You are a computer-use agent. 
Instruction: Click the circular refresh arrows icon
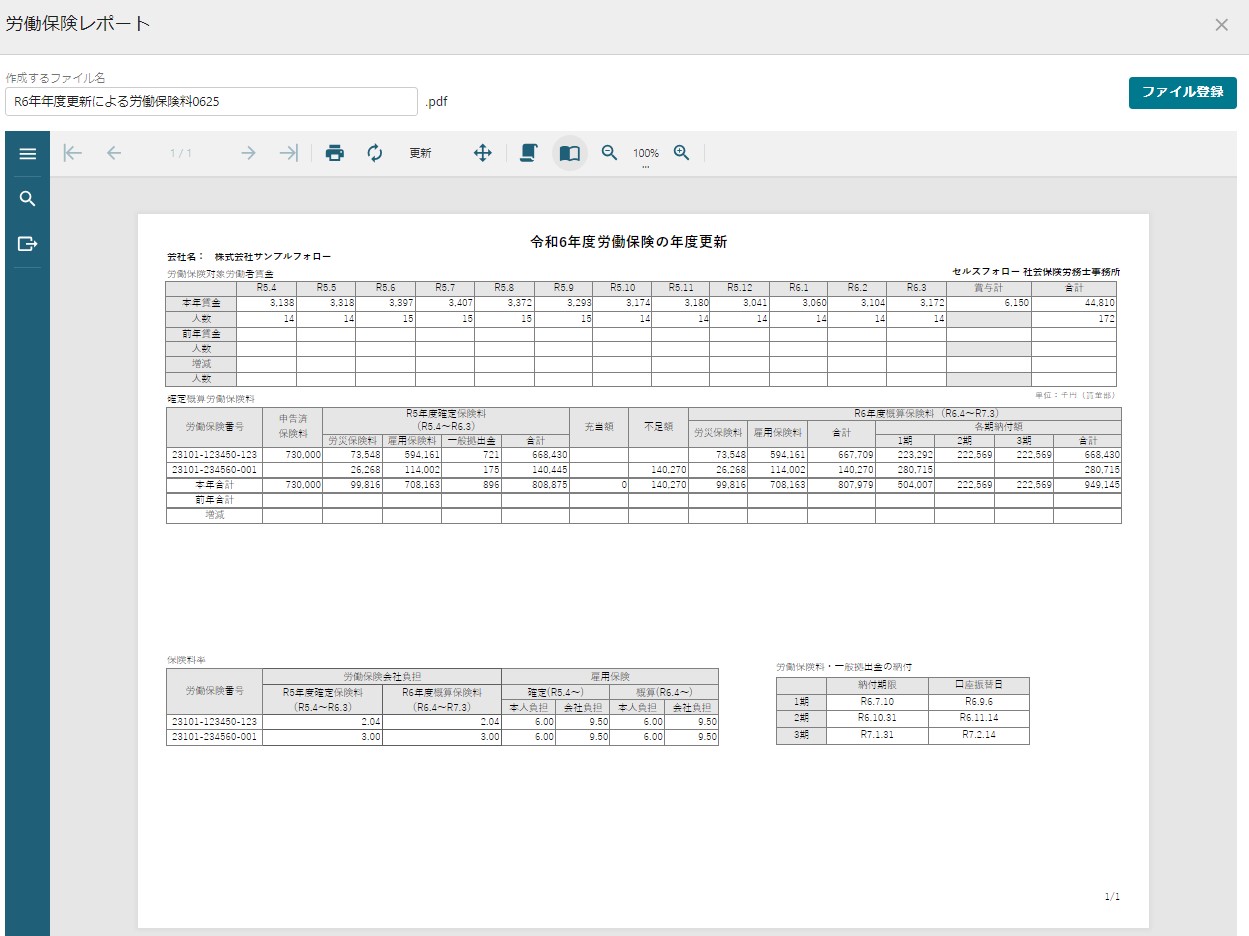coord(375,153)
